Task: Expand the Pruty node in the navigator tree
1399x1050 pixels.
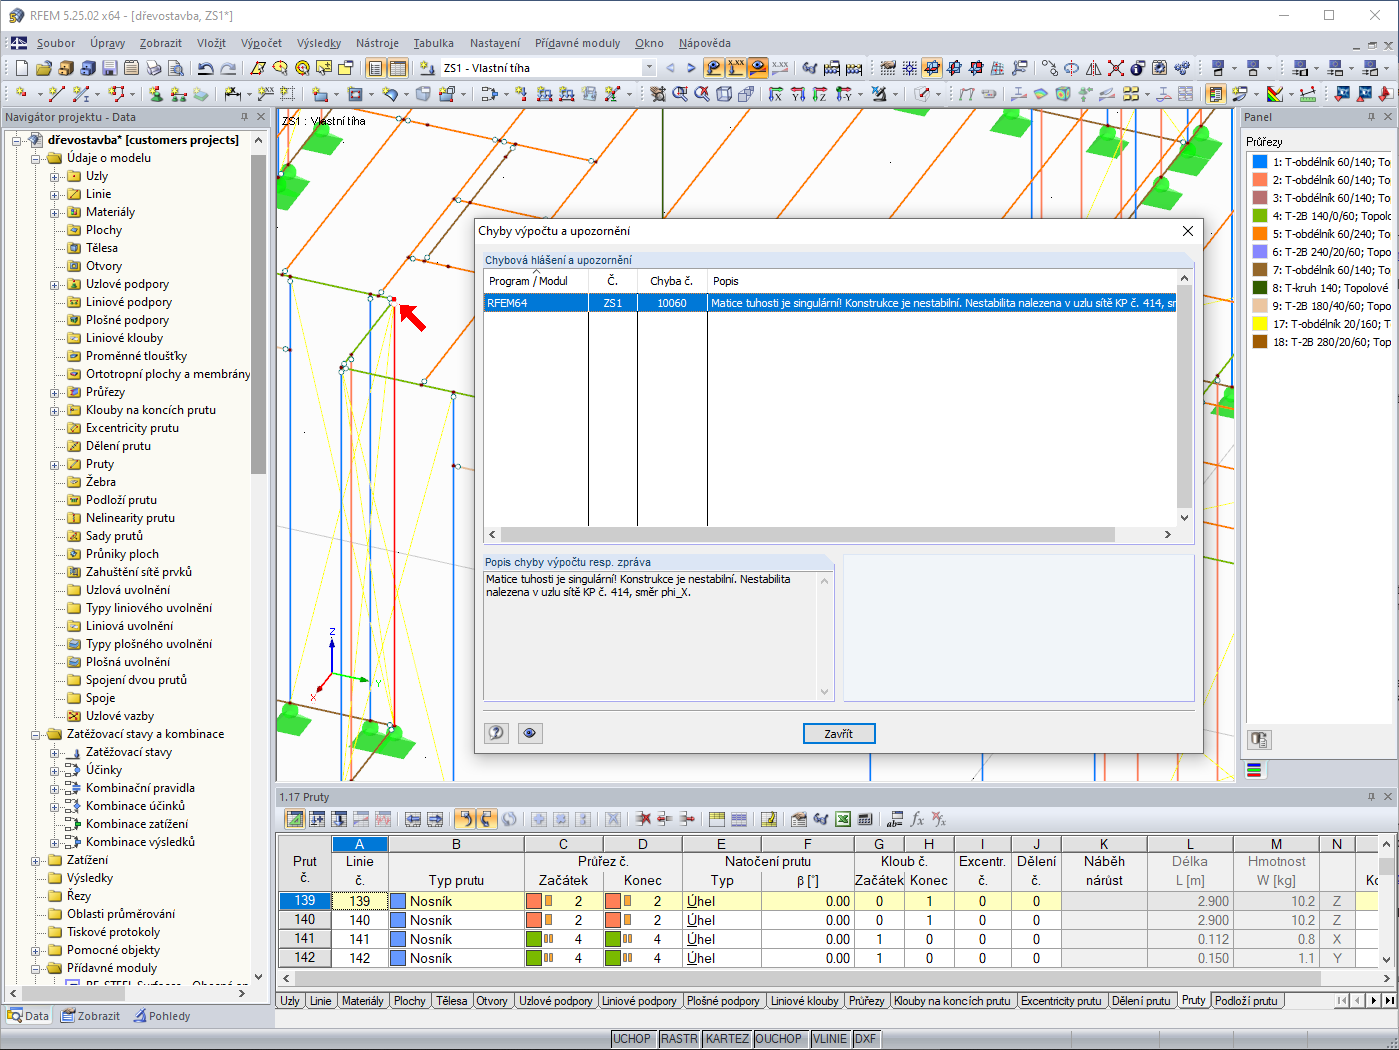Action: (55, 465)
